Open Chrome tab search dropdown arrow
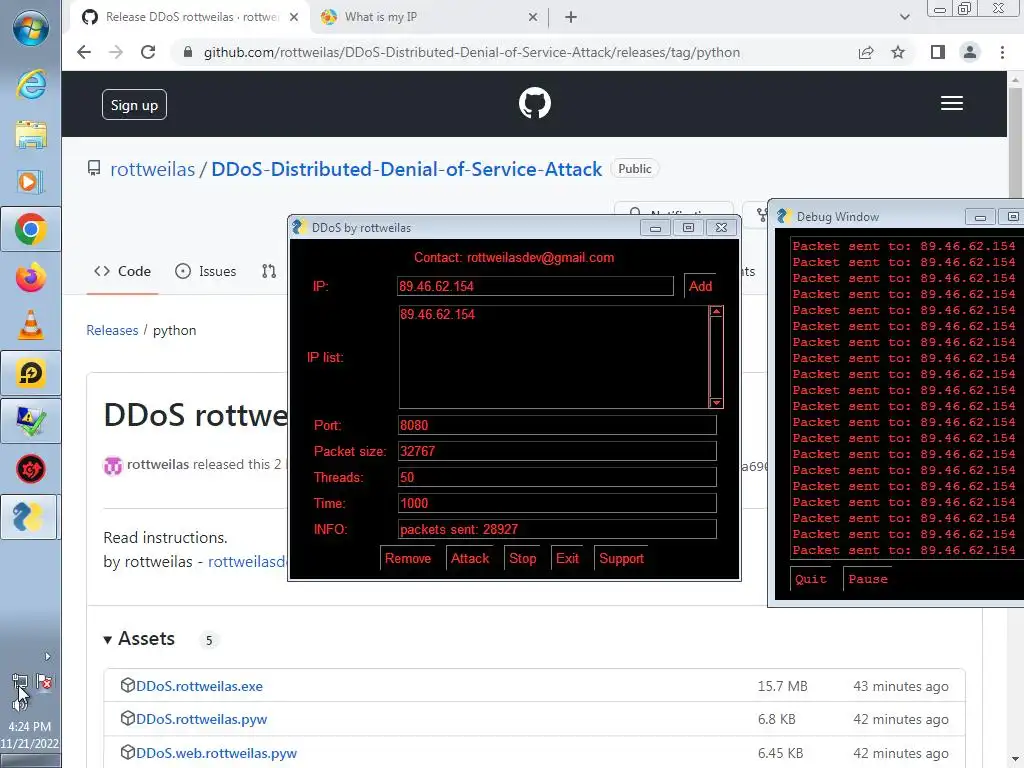The width and height of the screenshot is (1024, 768). pyautogui.click(x=904, y=17)
